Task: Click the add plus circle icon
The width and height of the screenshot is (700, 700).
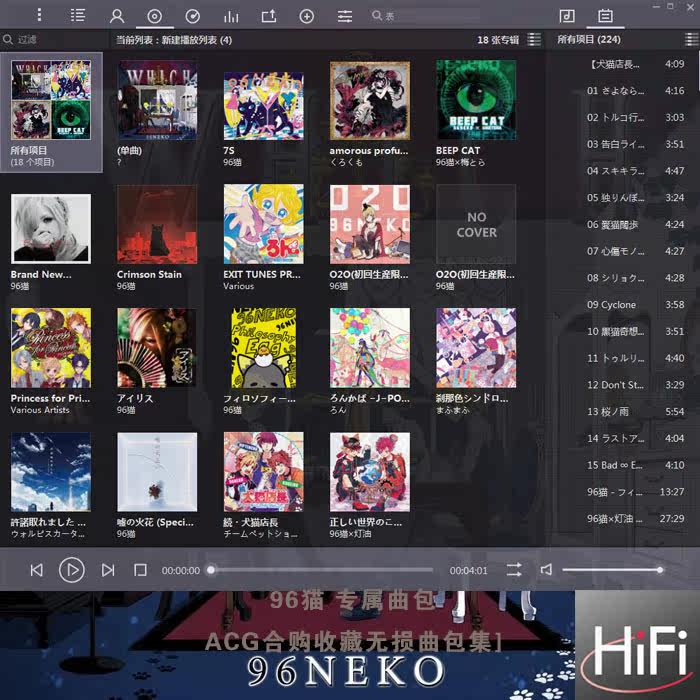Action: pos(306,17)
